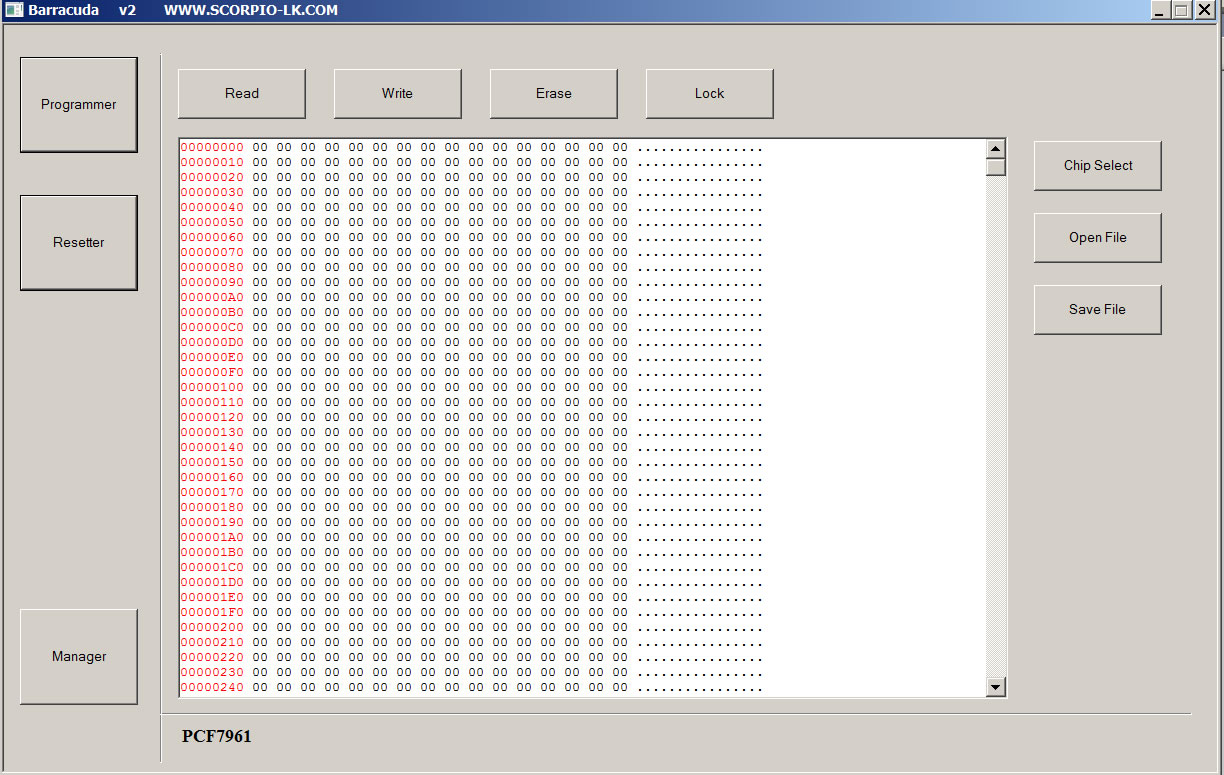Click the WWW.SCORPIO-LK.COM title link

point(249,10)
